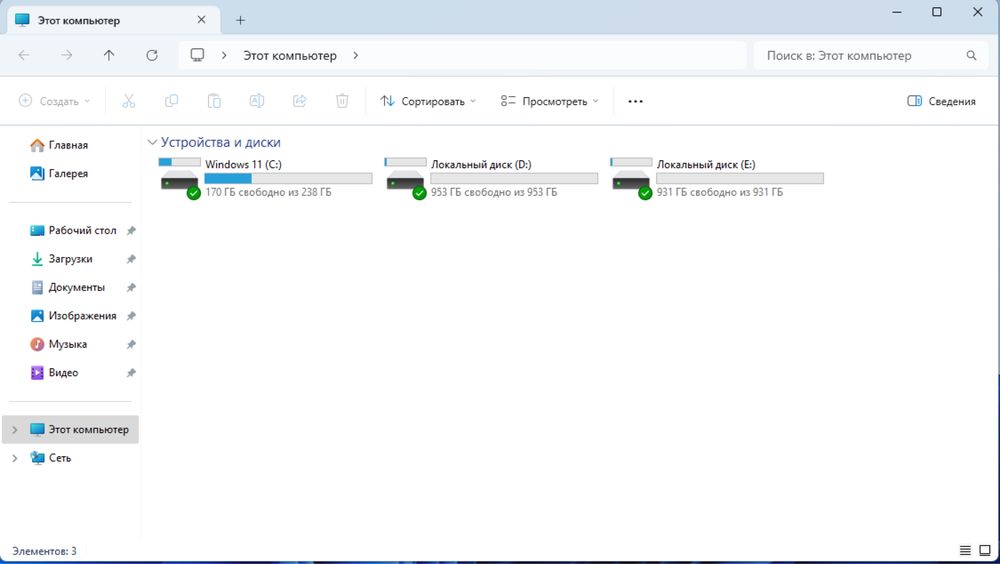This screenshot has width=1000, height=564.
Task: Open the three-dots more options menu
Action: [635, 101]
